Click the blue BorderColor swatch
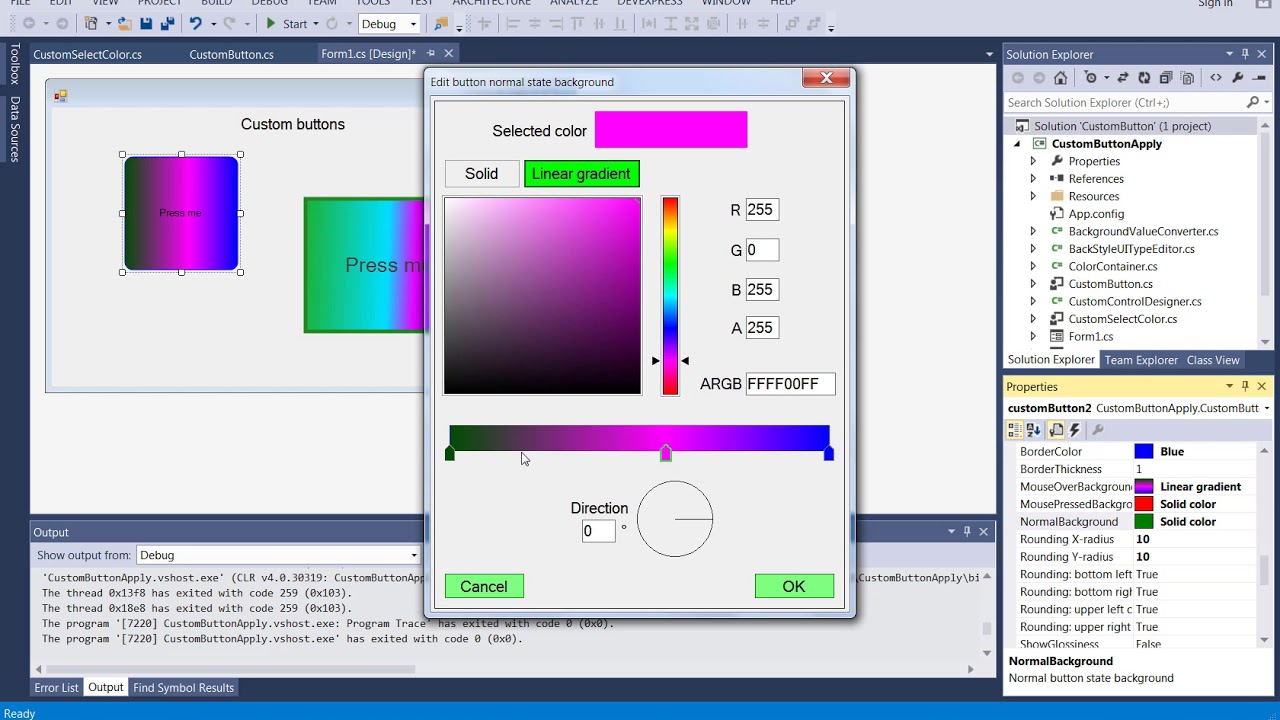The width and height of the screenshot is (1280, 720). [1144, 452]
